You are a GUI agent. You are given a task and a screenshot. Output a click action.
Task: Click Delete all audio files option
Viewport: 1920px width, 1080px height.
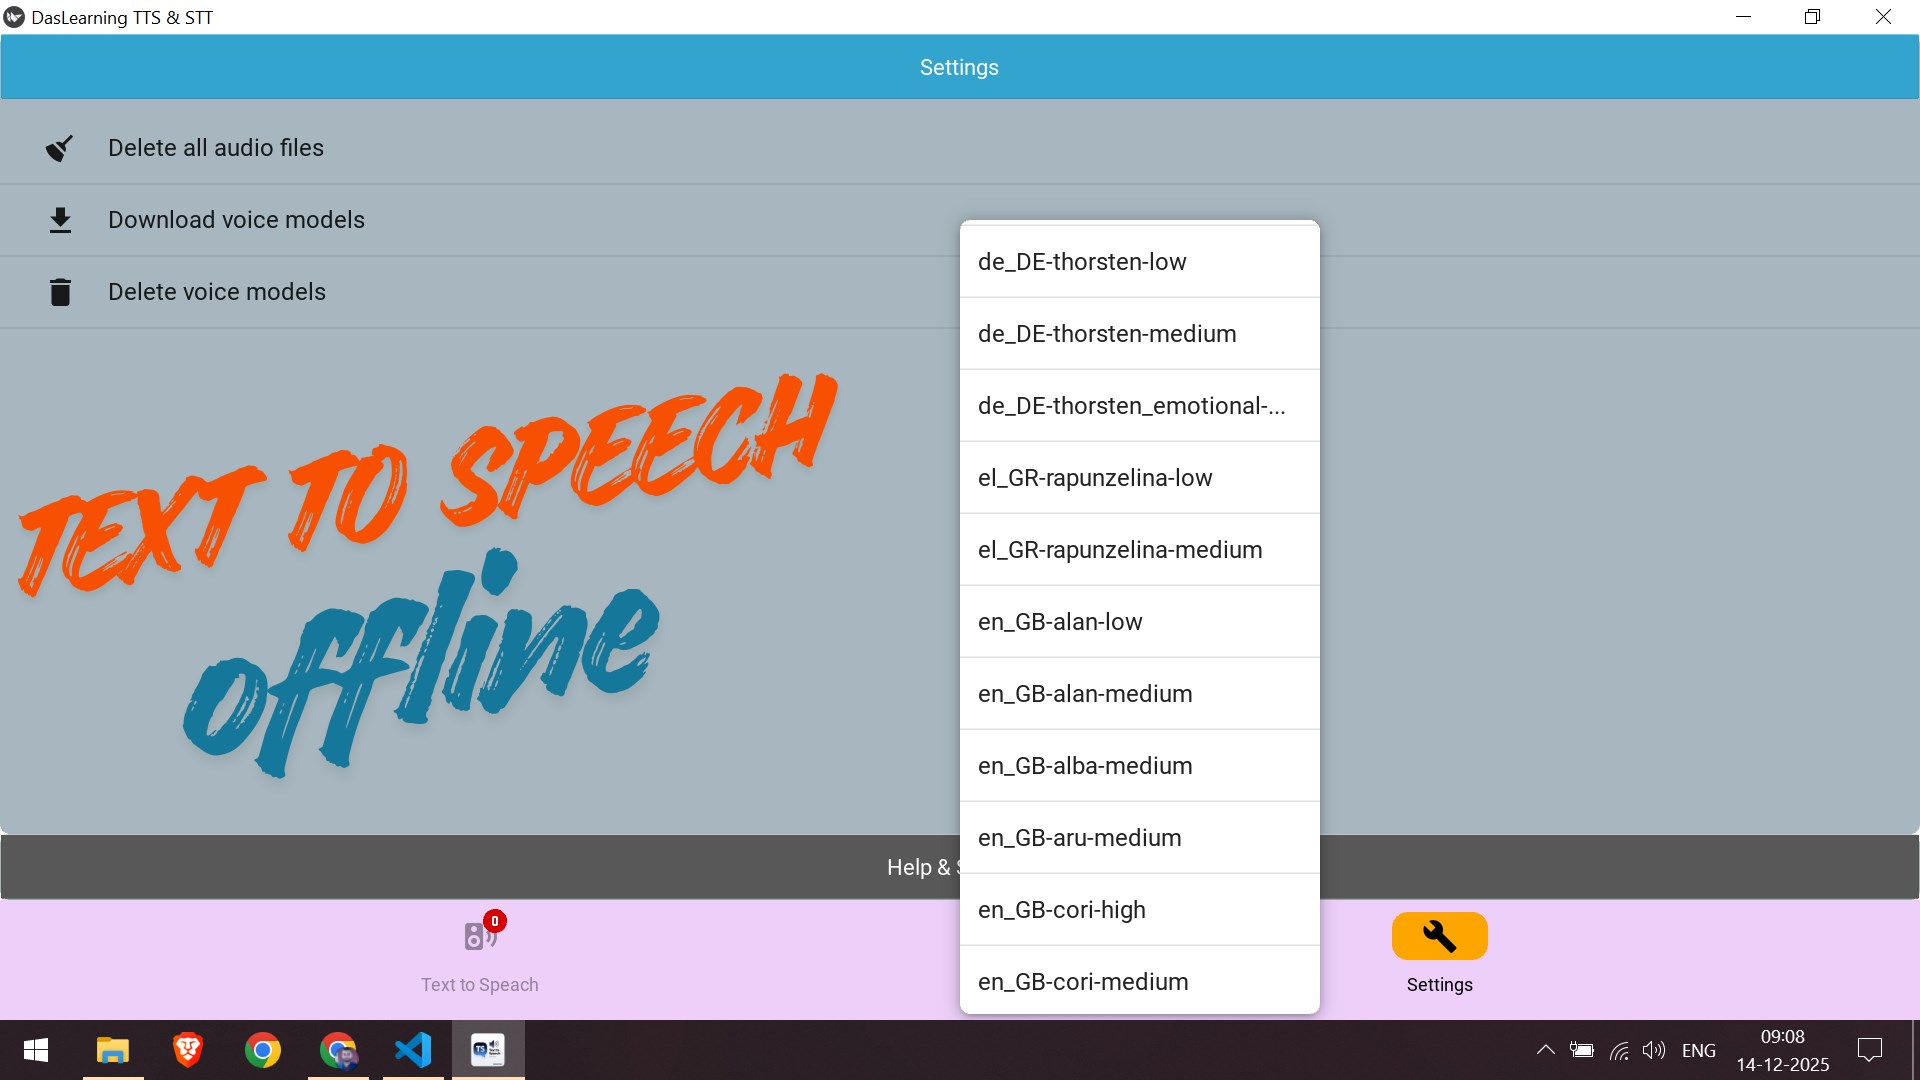(x=216, y=148)
